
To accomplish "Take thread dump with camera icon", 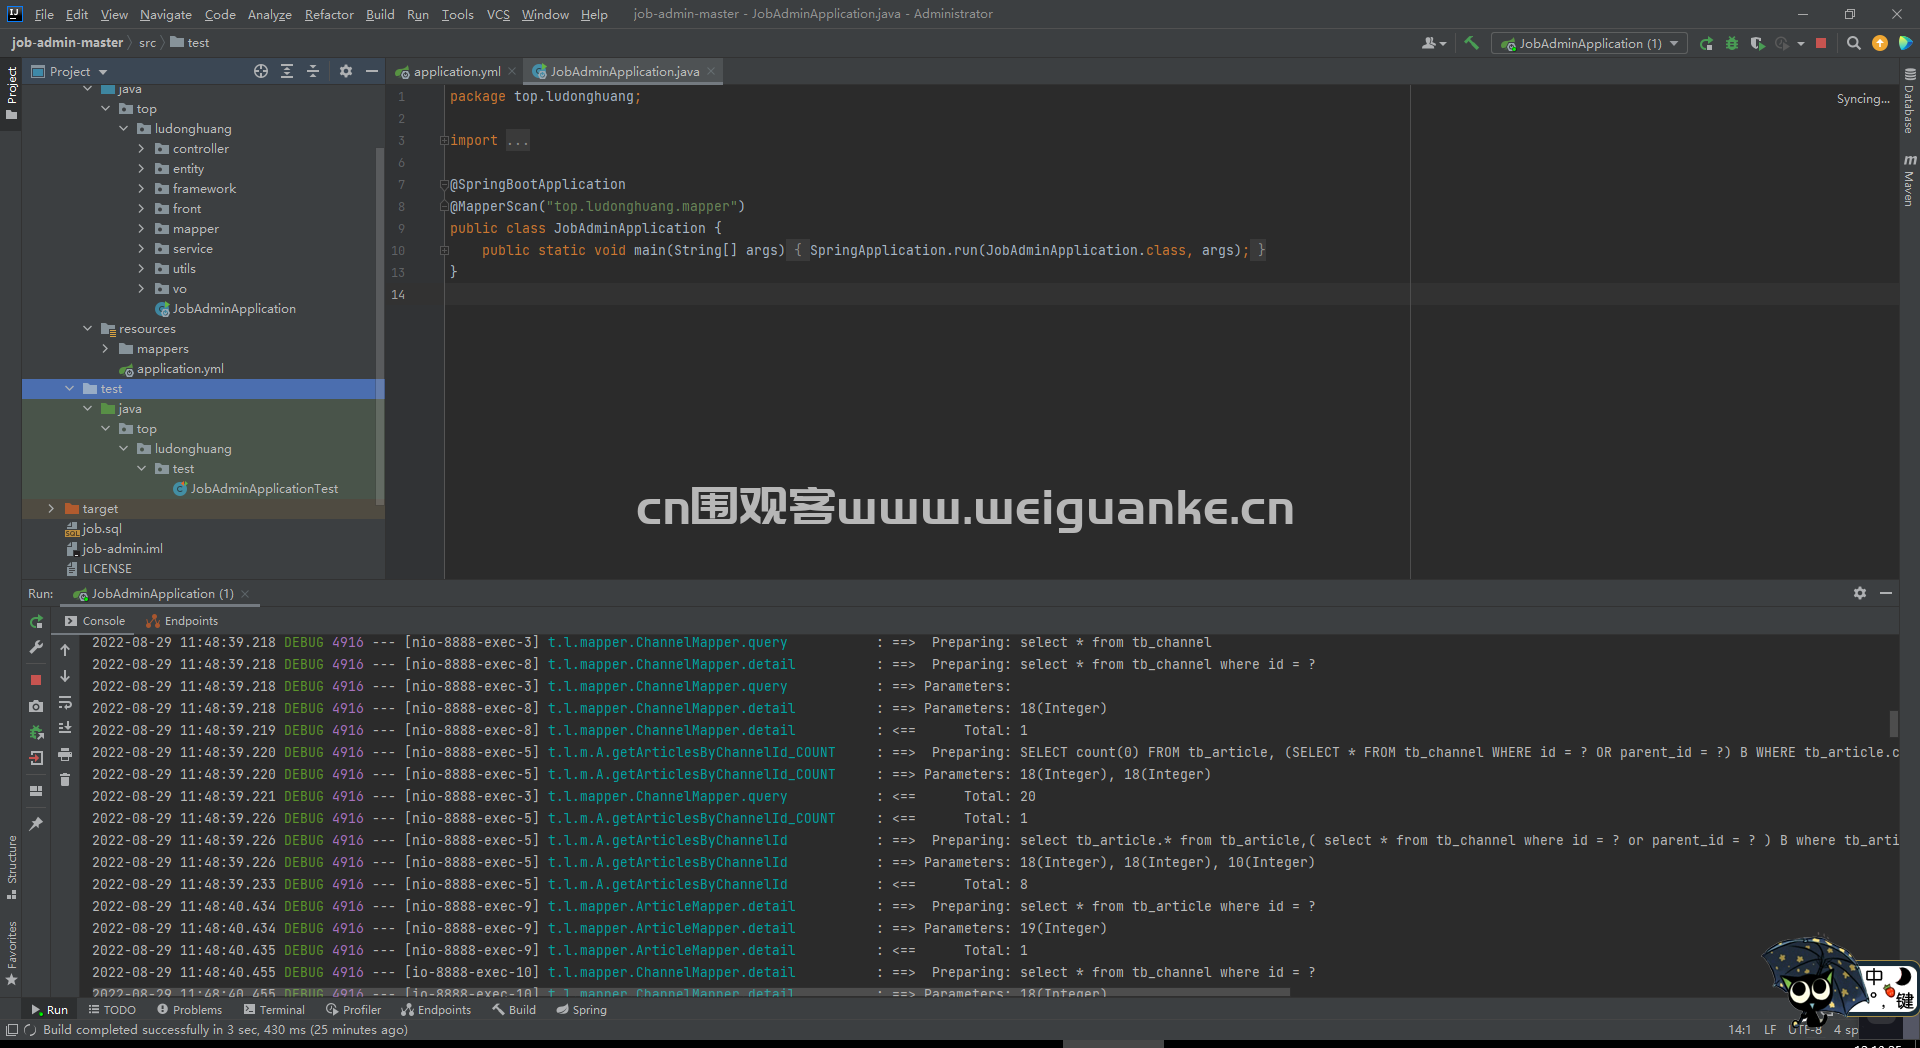I will (36, 706).
